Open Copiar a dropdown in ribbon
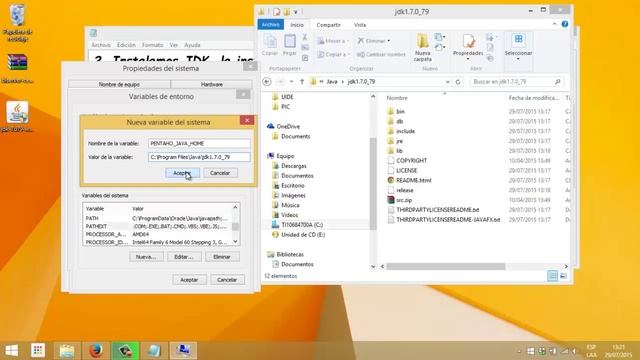Image resolution: width=640 pixels, height=360 pixels. click(x=333, y=54)
